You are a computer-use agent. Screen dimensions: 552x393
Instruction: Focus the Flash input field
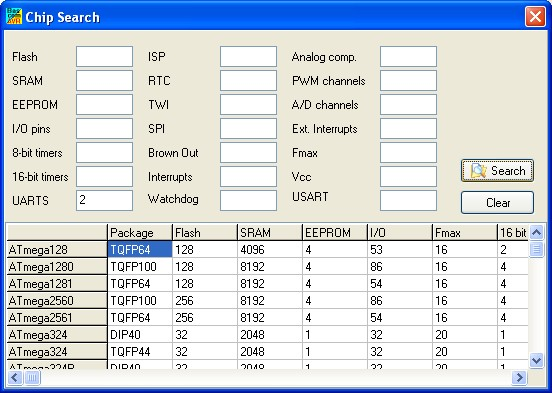pos(105,56)
